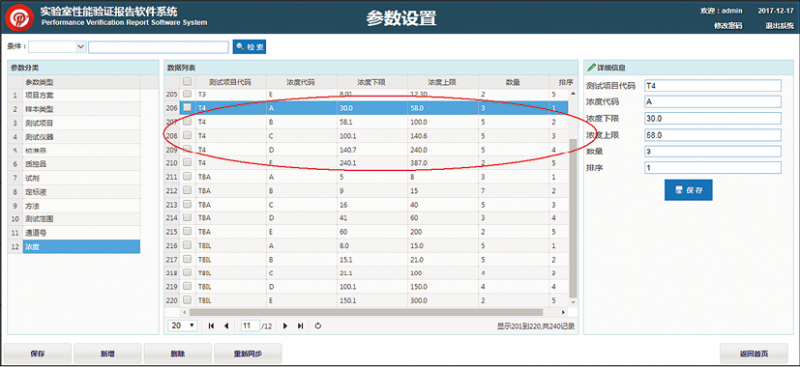Check the box for row 205 (T3 E)
800x367 pixels.
(187, 94)
